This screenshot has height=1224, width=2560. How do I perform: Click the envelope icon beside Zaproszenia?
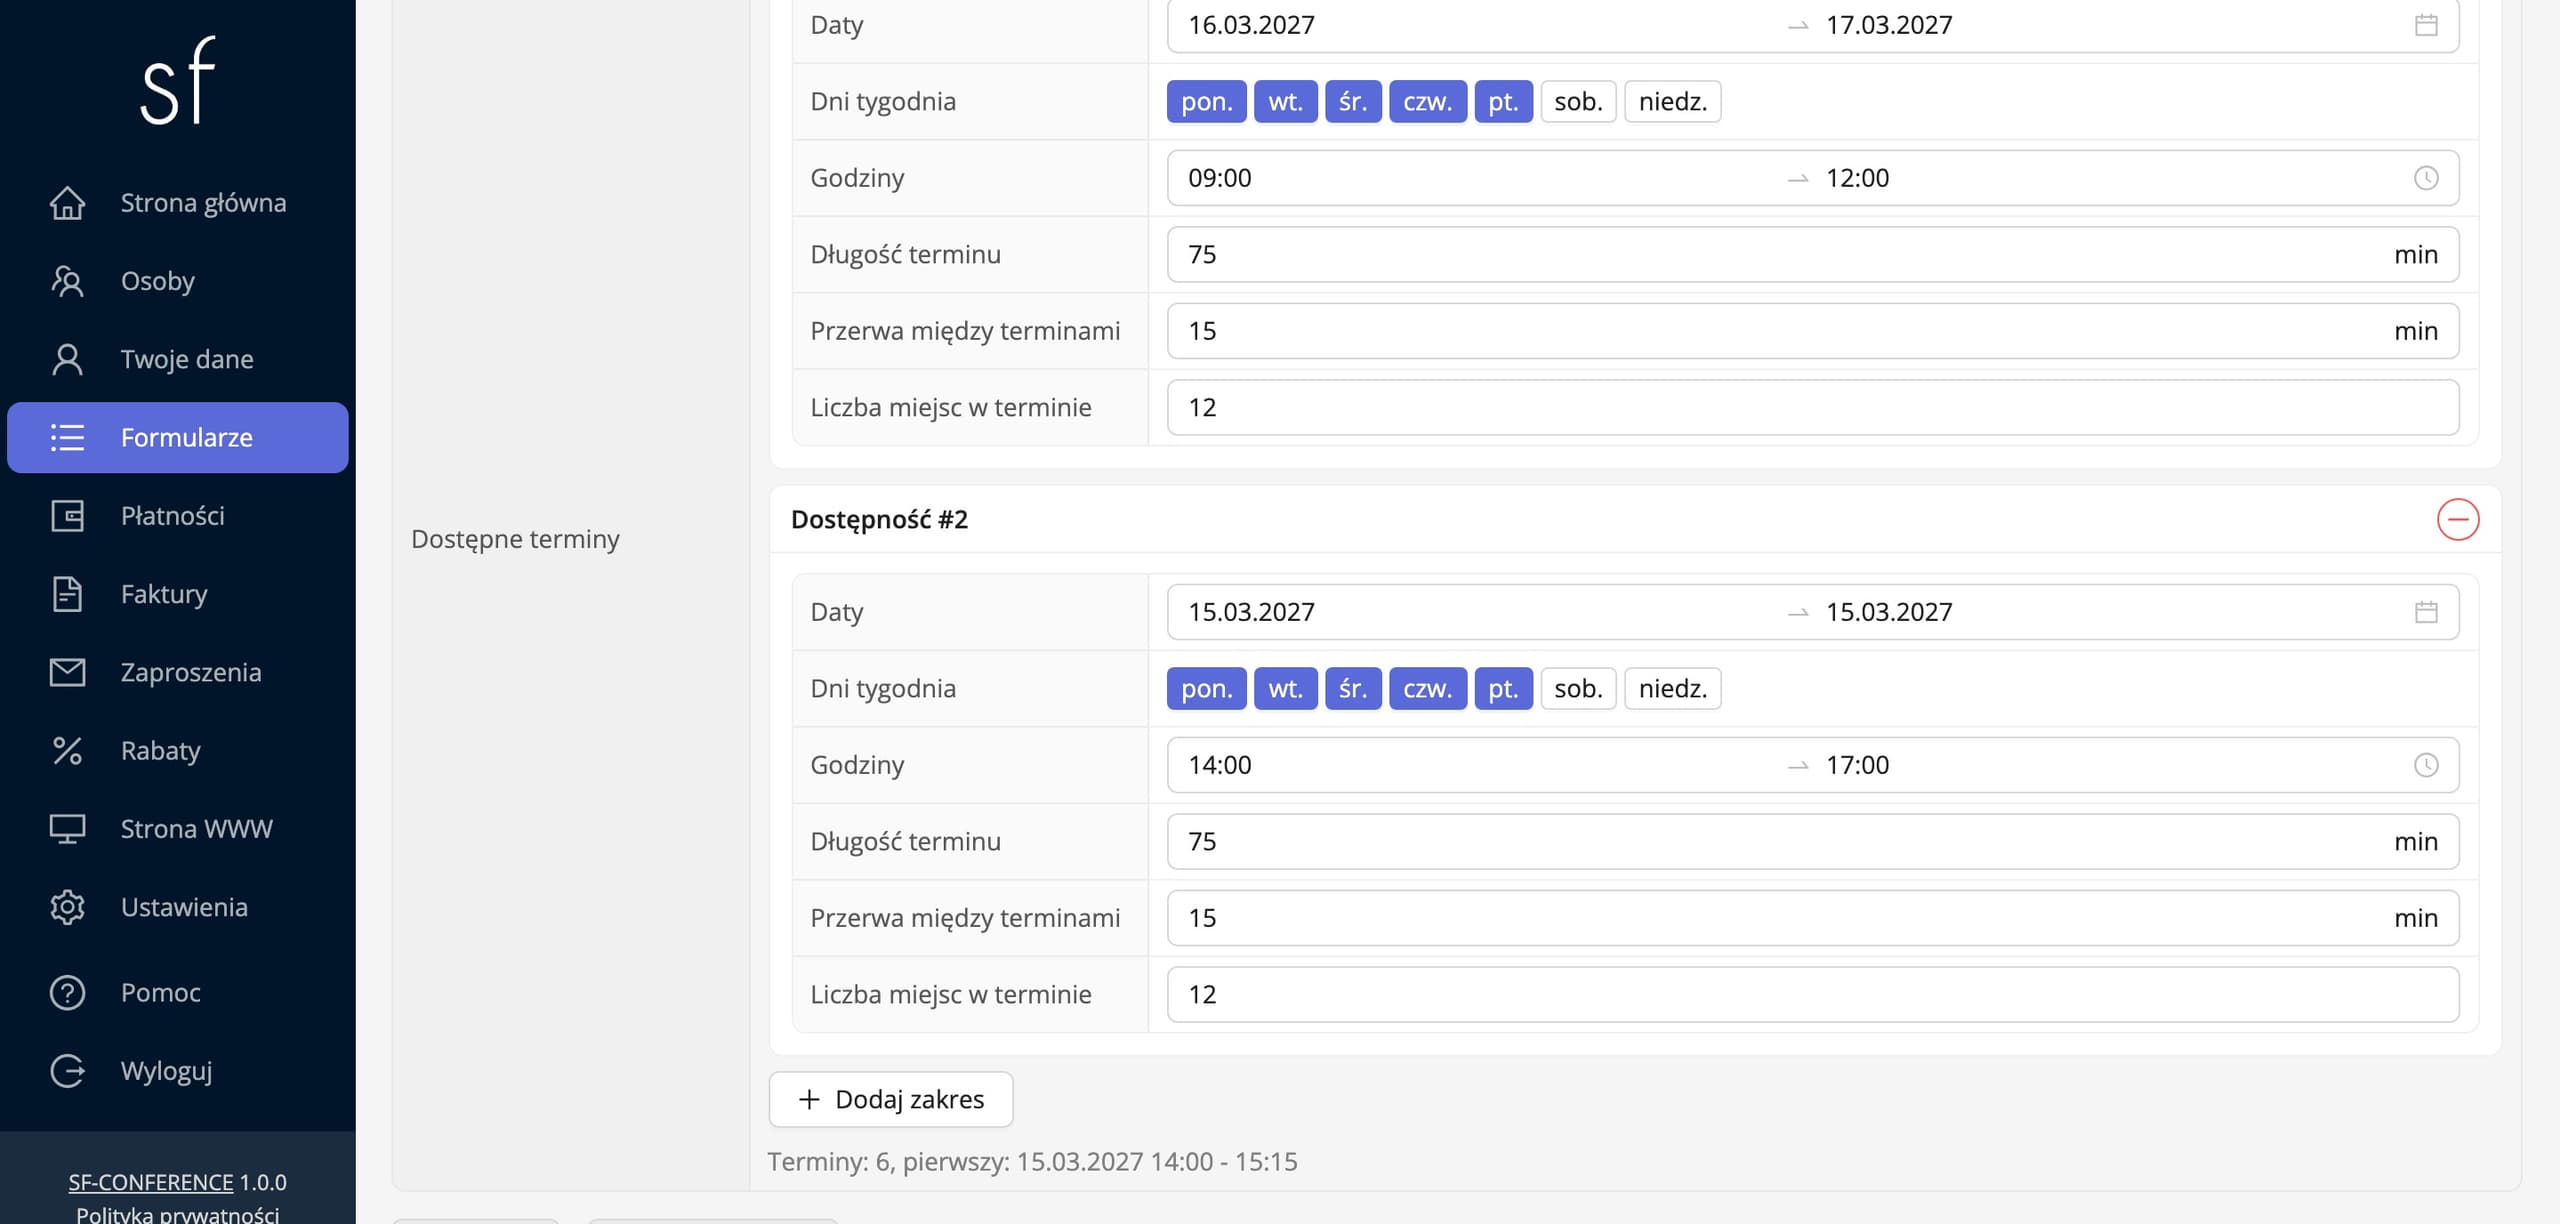click(67, 672)
